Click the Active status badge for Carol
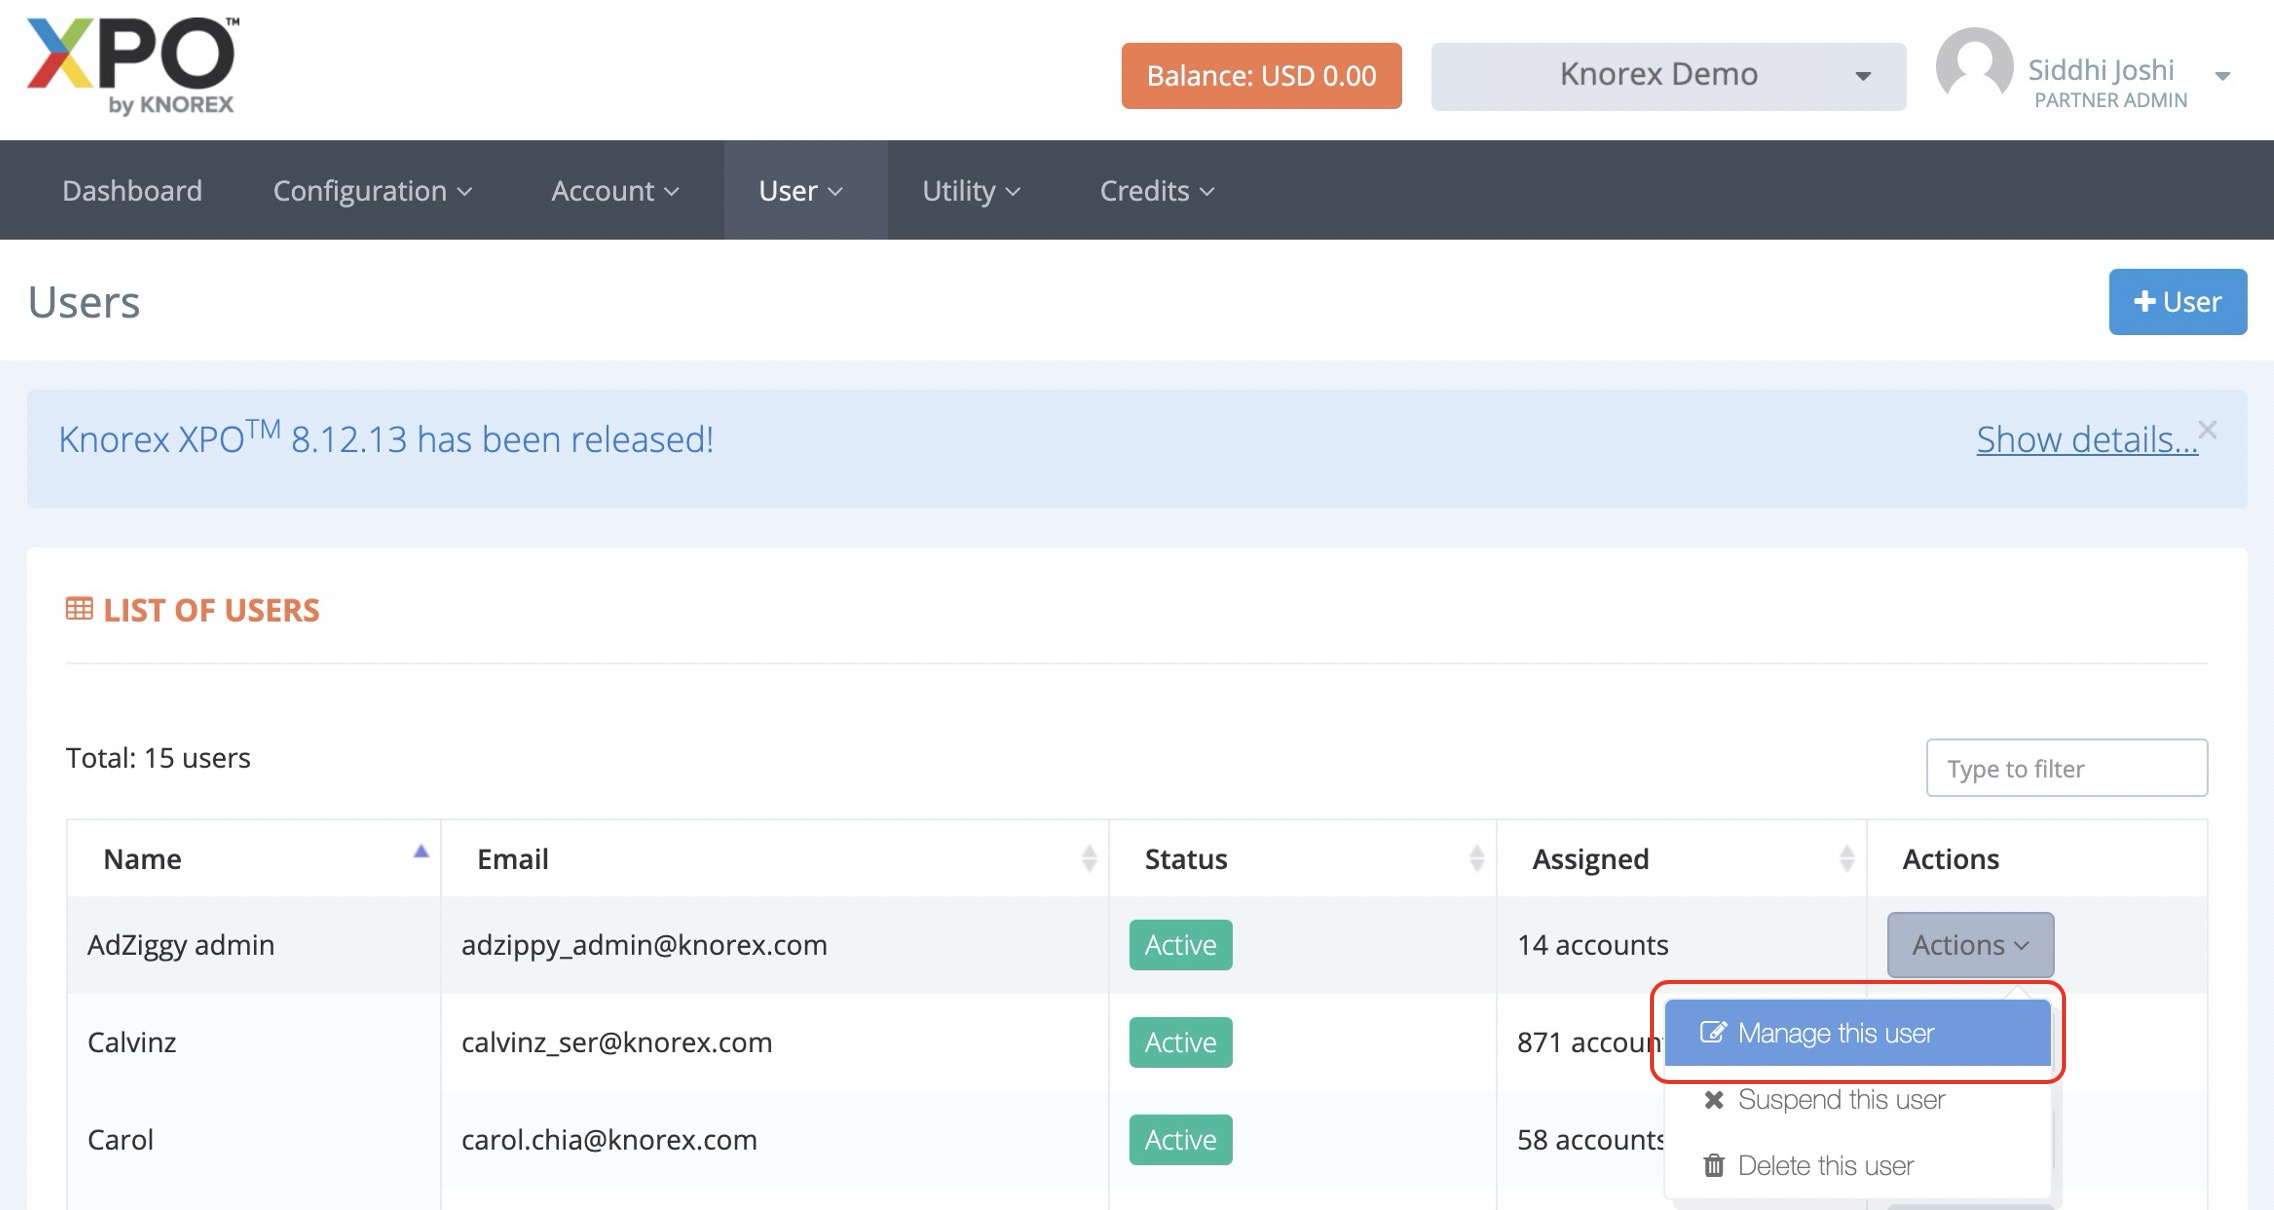The image size is (2274, 1210). click(x=1180, y=1139)
